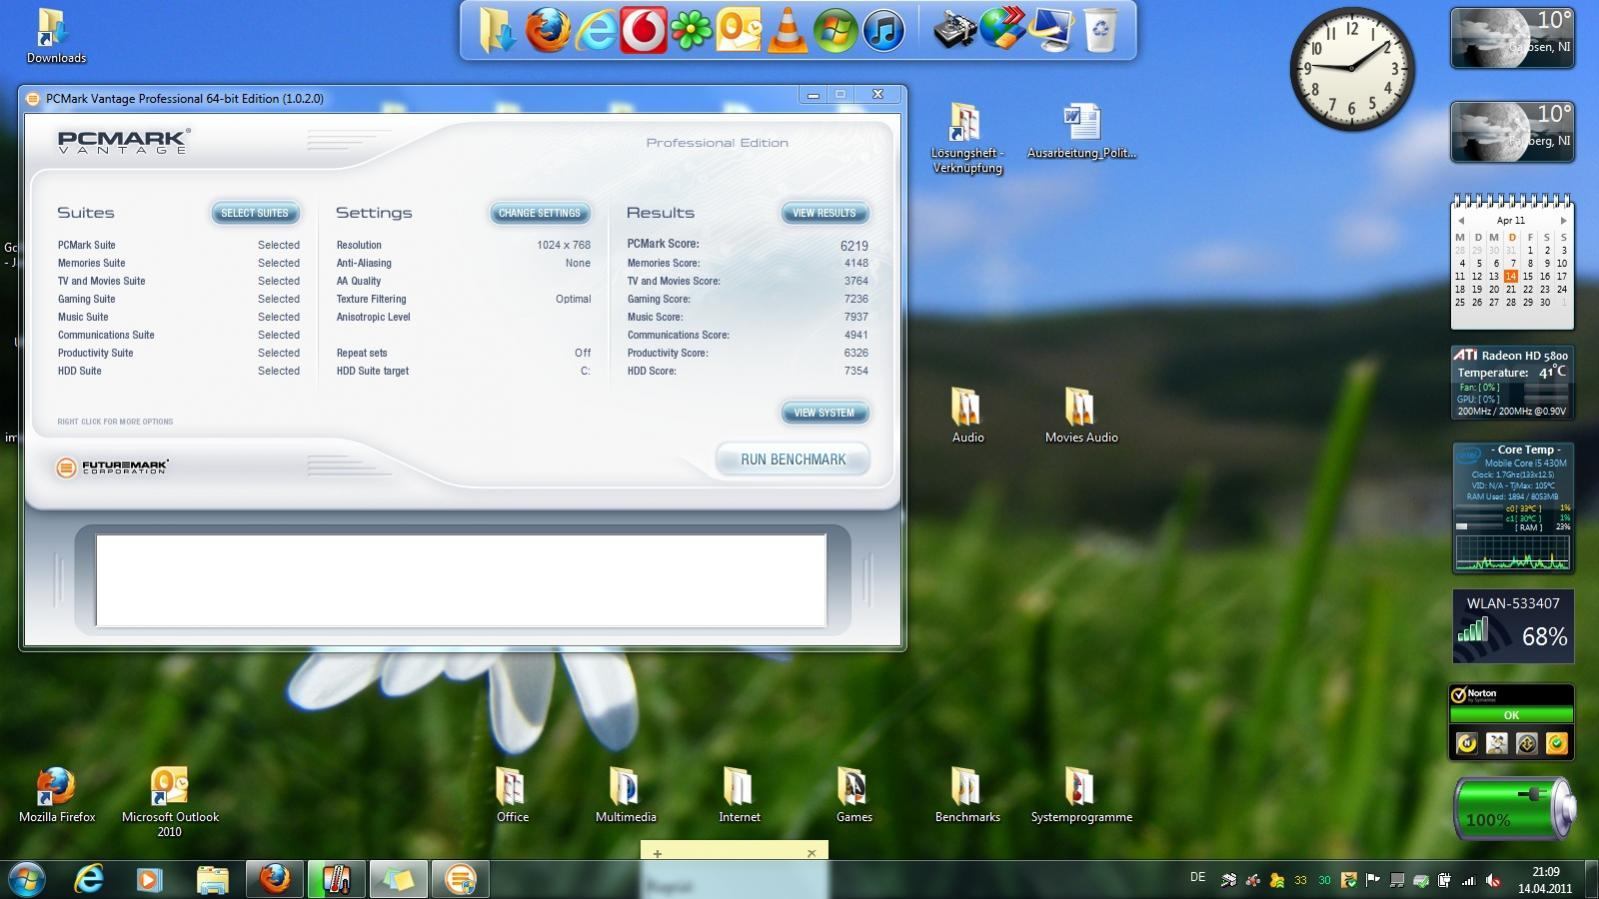The width and height of the screenshot is (1599, 899).
Task: Open the Multimedia desktop folder
Action: click(x=626, y=795)
